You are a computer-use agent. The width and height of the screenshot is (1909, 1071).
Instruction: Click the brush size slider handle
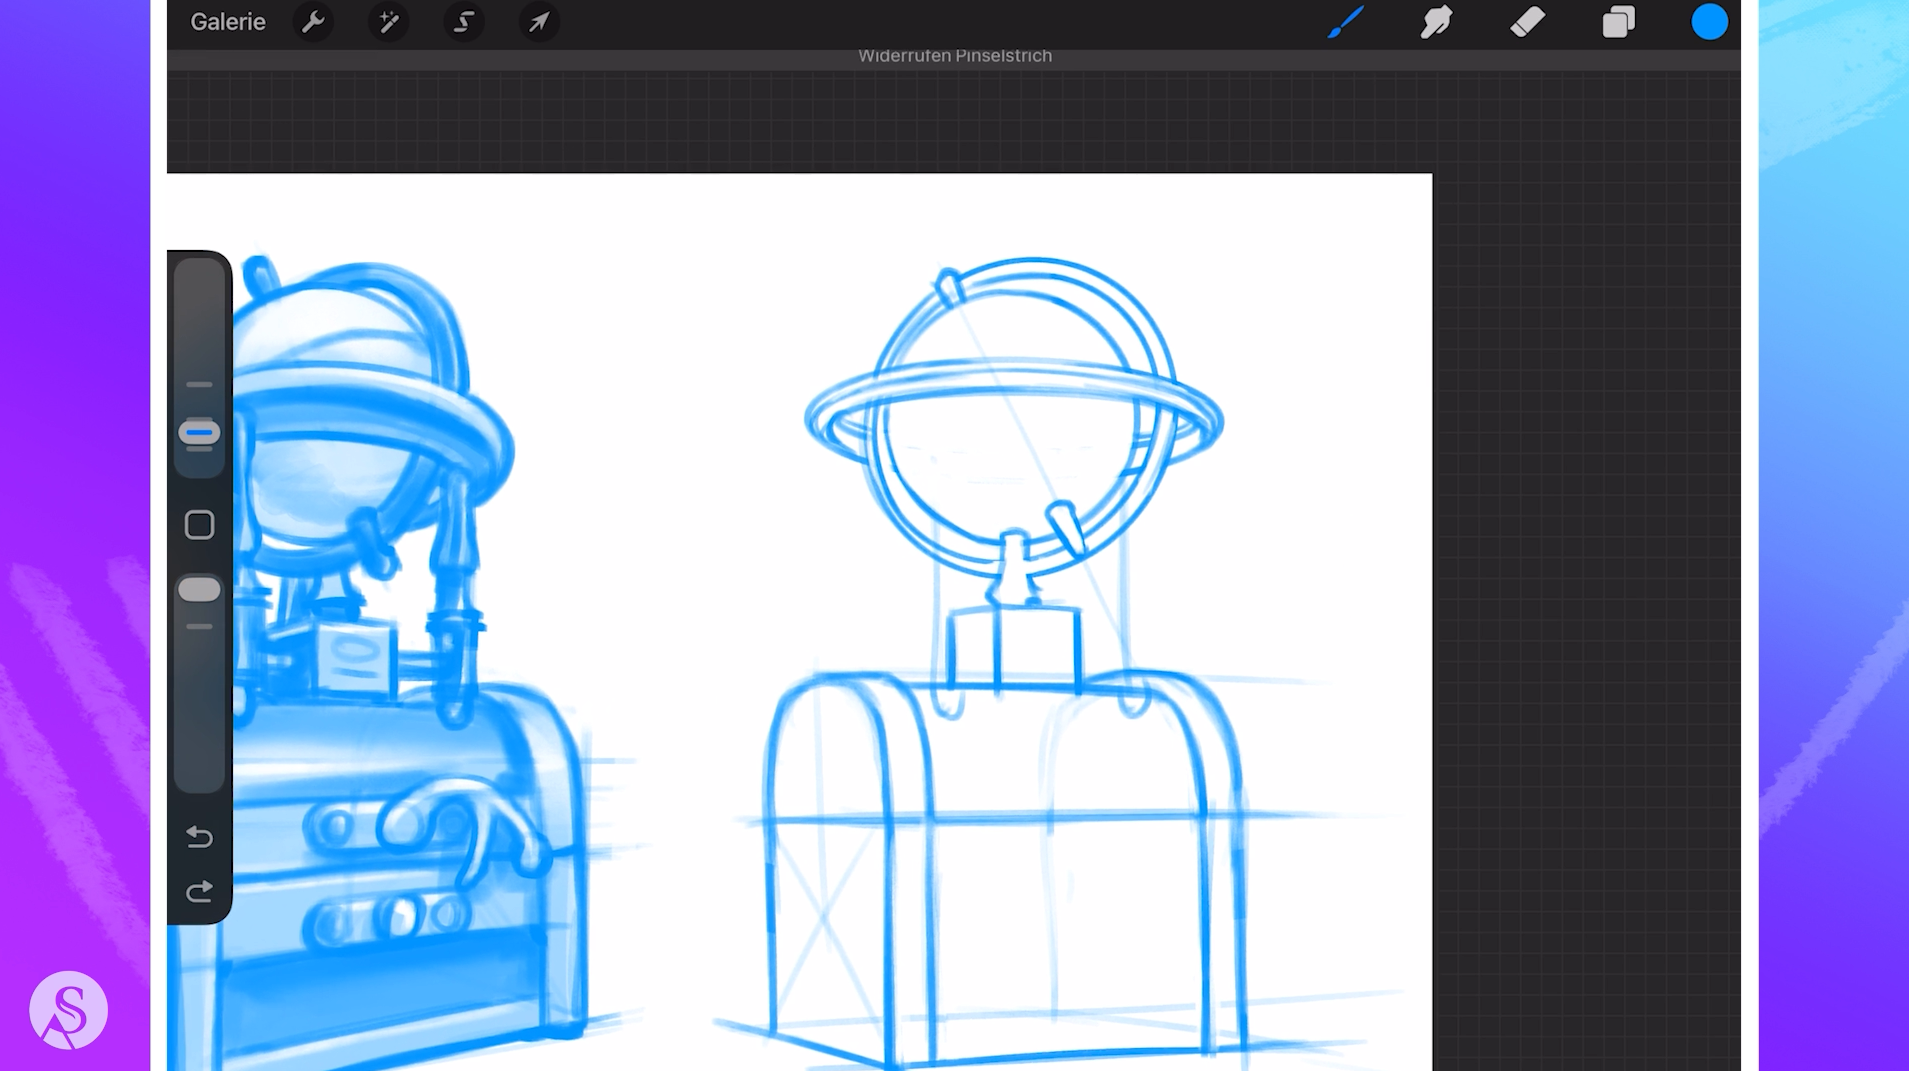(199, 433)
